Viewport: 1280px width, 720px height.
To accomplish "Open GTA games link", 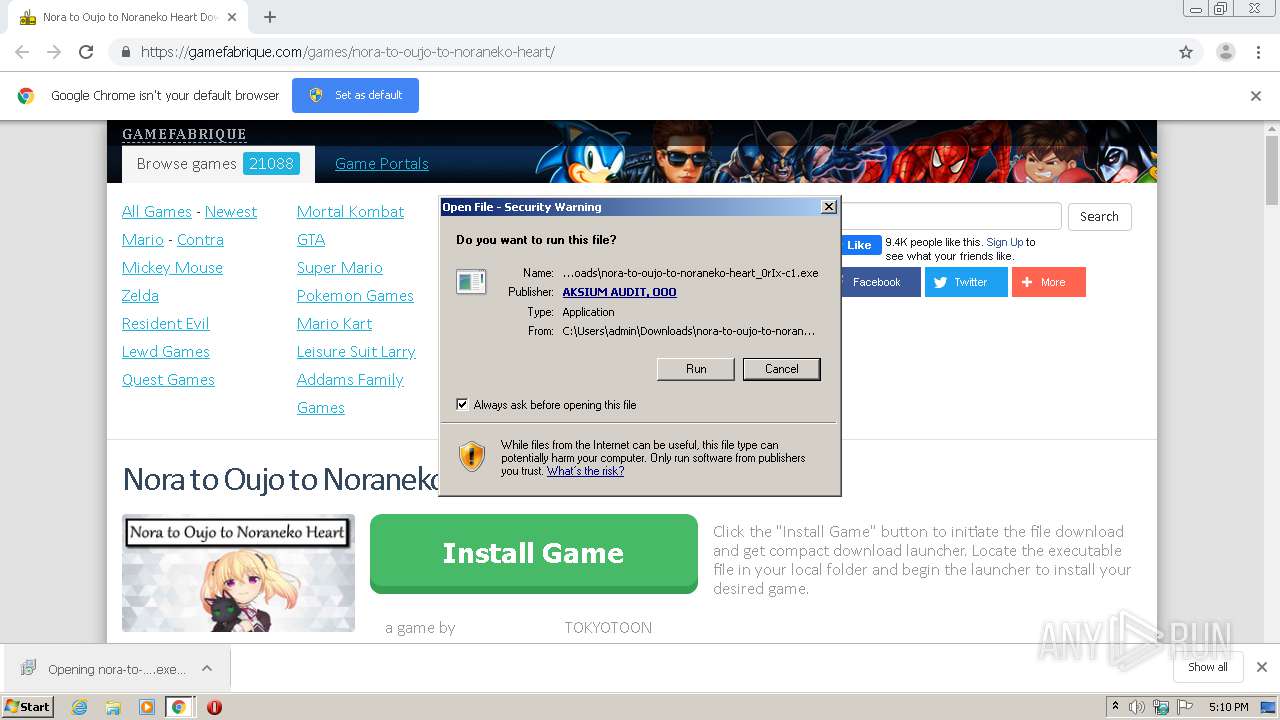I will click(311, 240).
